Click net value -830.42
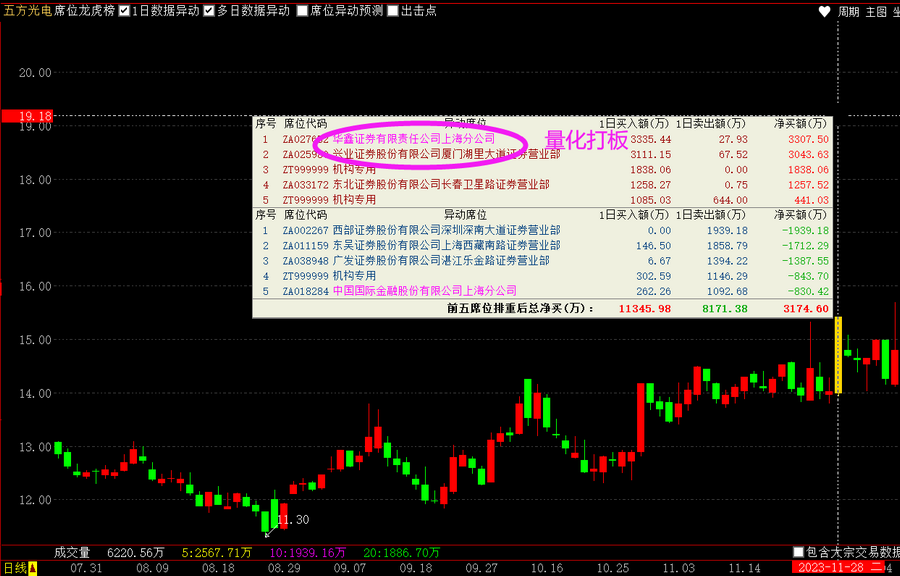Image resolution: width=900 pixels, height=576 pixels. (x=809, y=291)
